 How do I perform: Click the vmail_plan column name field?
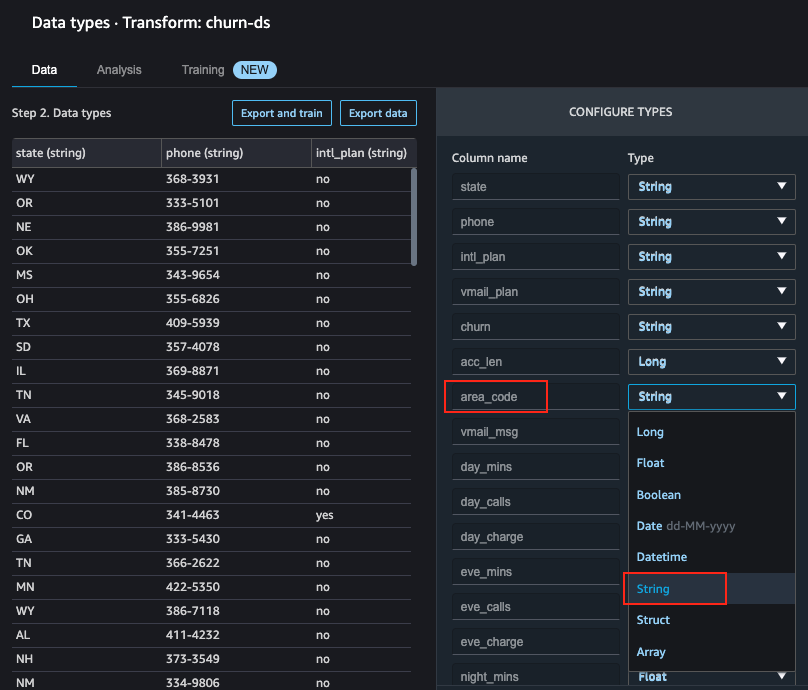click(x=535, y=292)
